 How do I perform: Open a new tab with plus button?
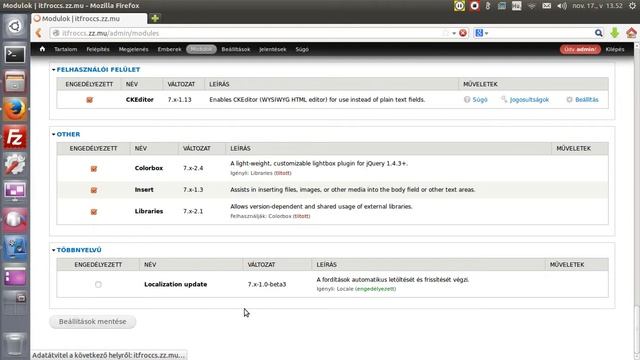[155, 18]
